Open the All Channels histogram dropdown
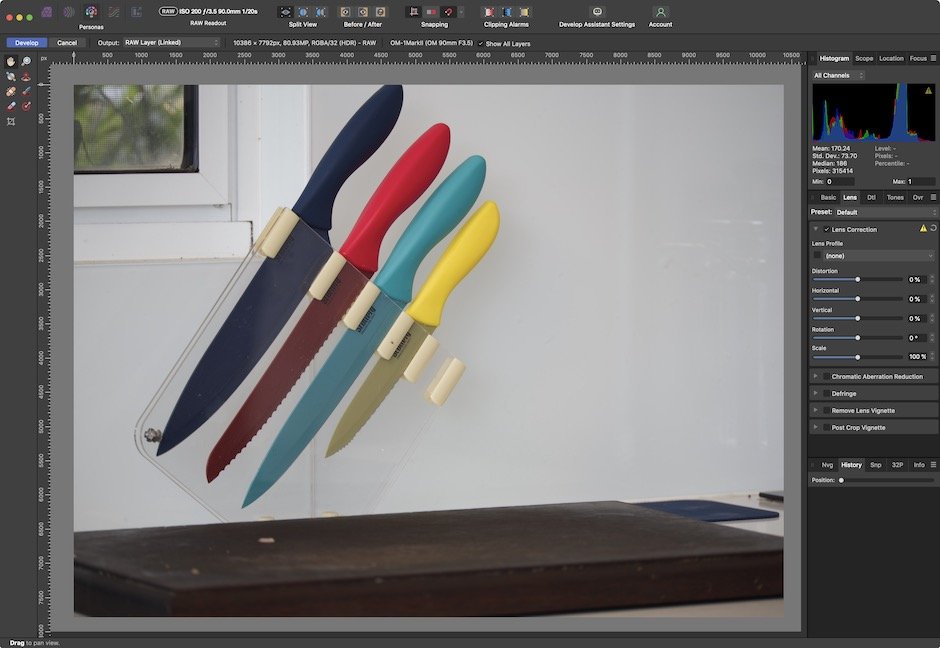Image resolution: width=940 pixels, height=648 pixels. pos(838,75)
